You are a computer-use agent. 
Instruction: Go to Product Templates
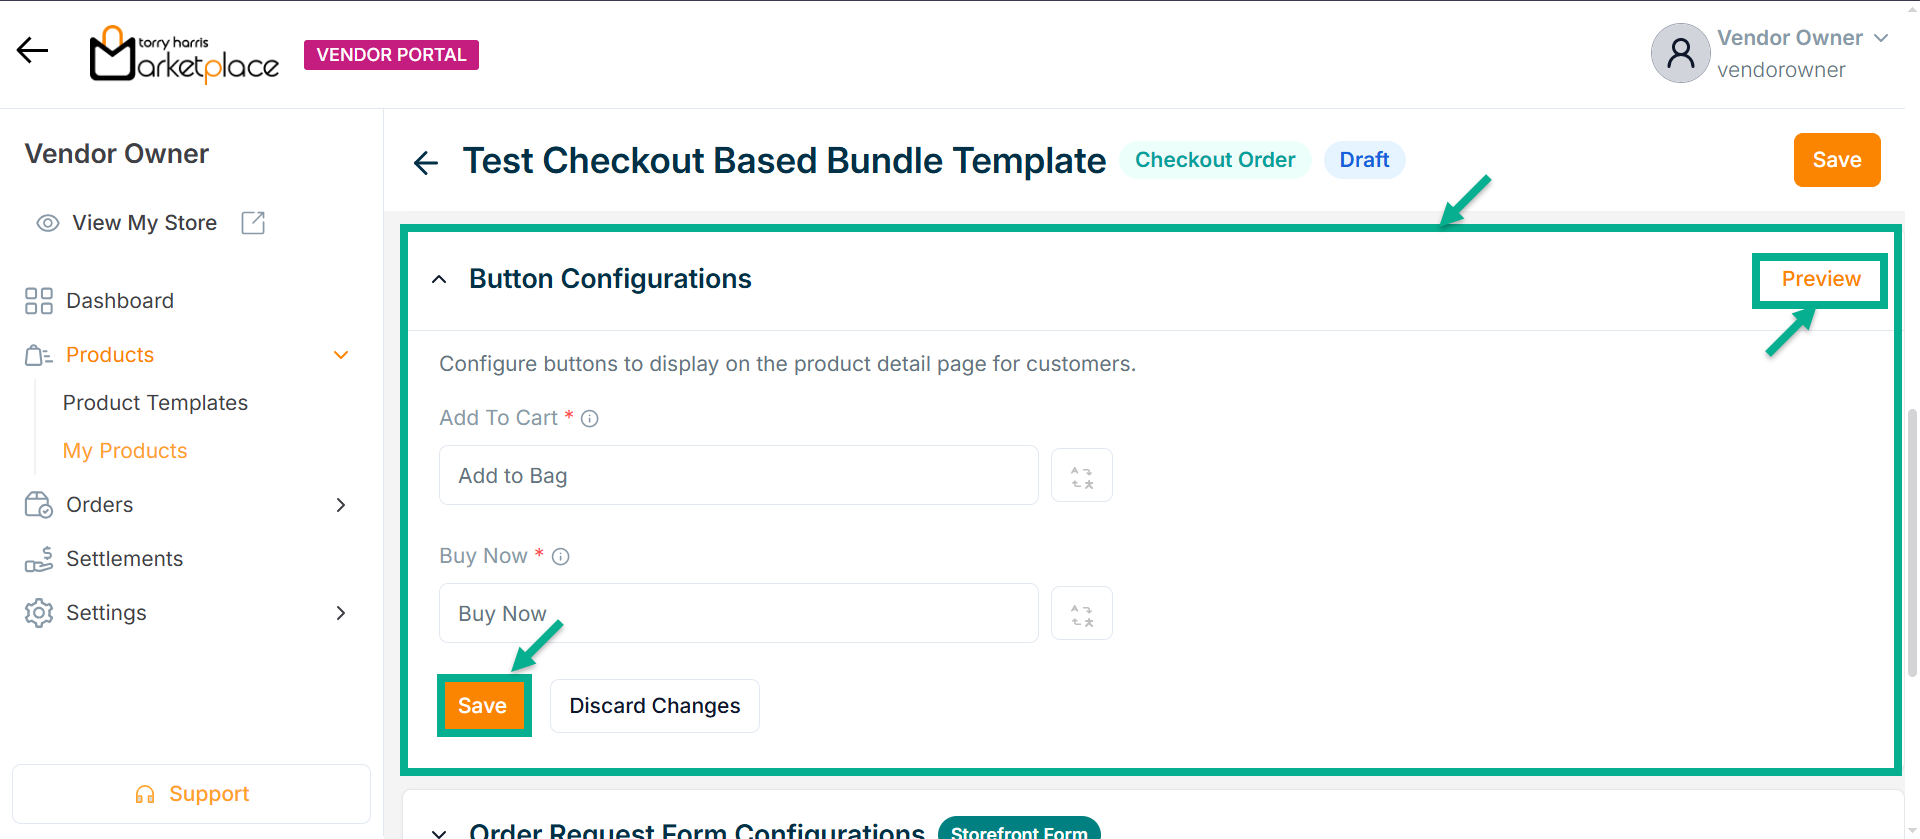155,403
